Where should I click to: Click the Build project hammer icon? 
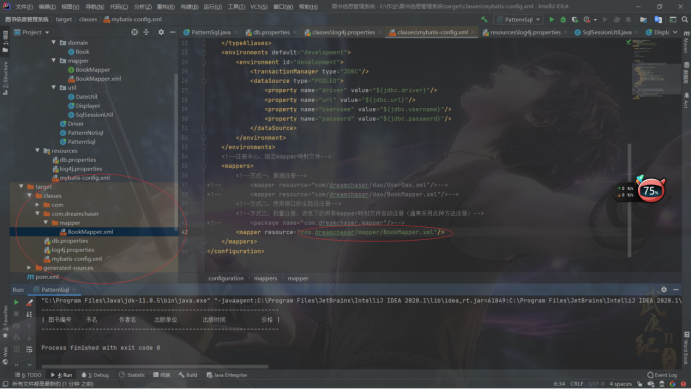[484, 19]
